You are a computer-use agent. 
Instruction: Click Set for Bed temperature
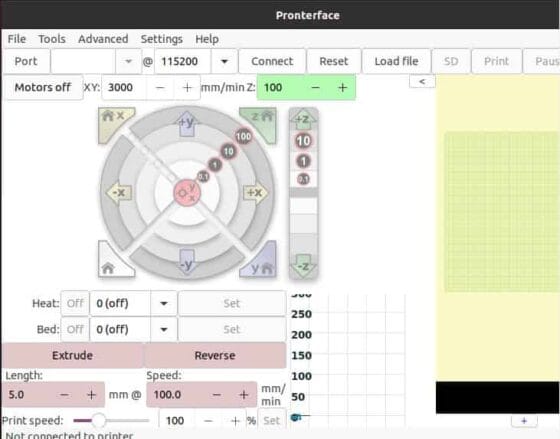pyautogui.click(x=231, y=329)
